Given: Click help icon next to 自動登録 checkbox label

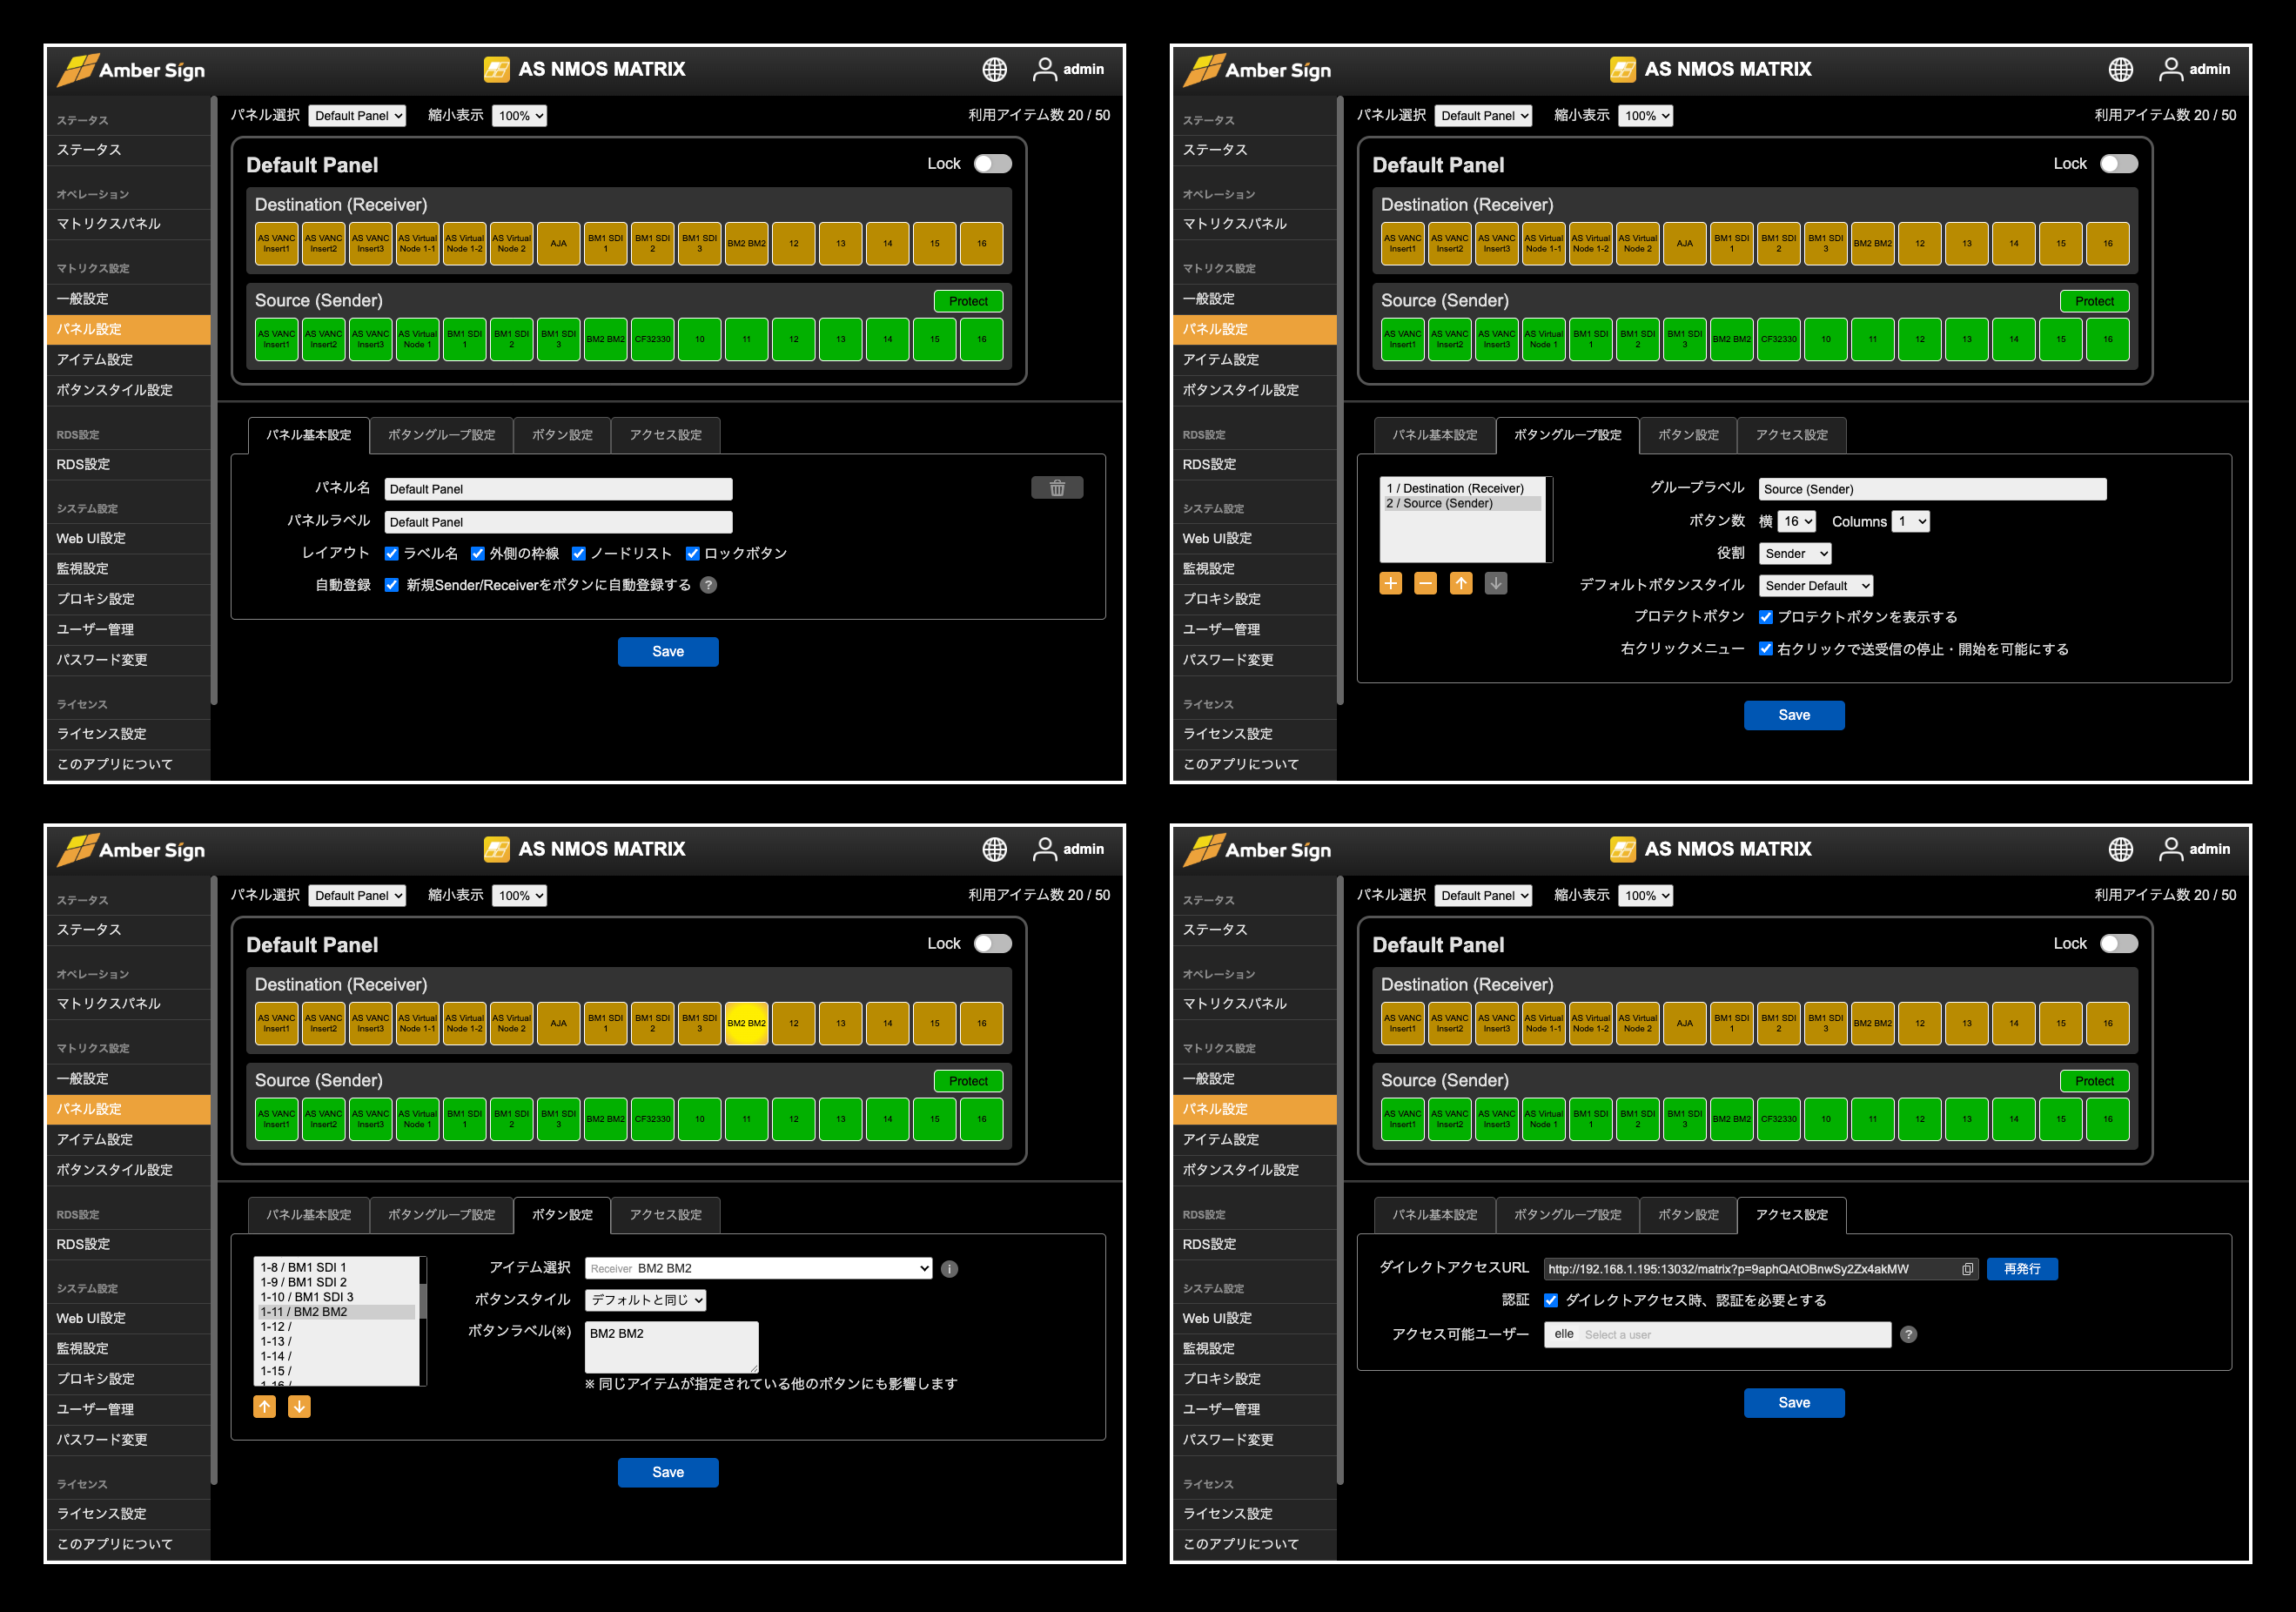Looking at the screenshot, I should (x=708, y=585).
